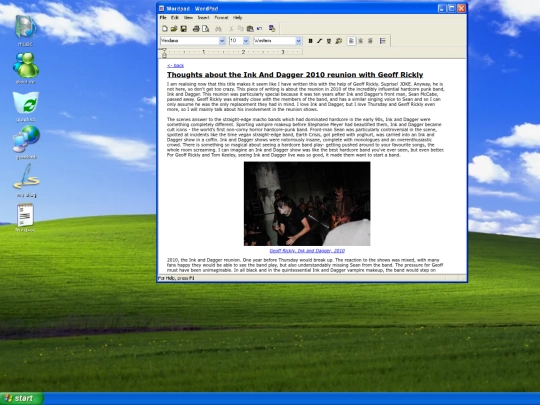The image size is (540, 405).
Task: Click the concert photo in the document
Action: click(307, 204)
